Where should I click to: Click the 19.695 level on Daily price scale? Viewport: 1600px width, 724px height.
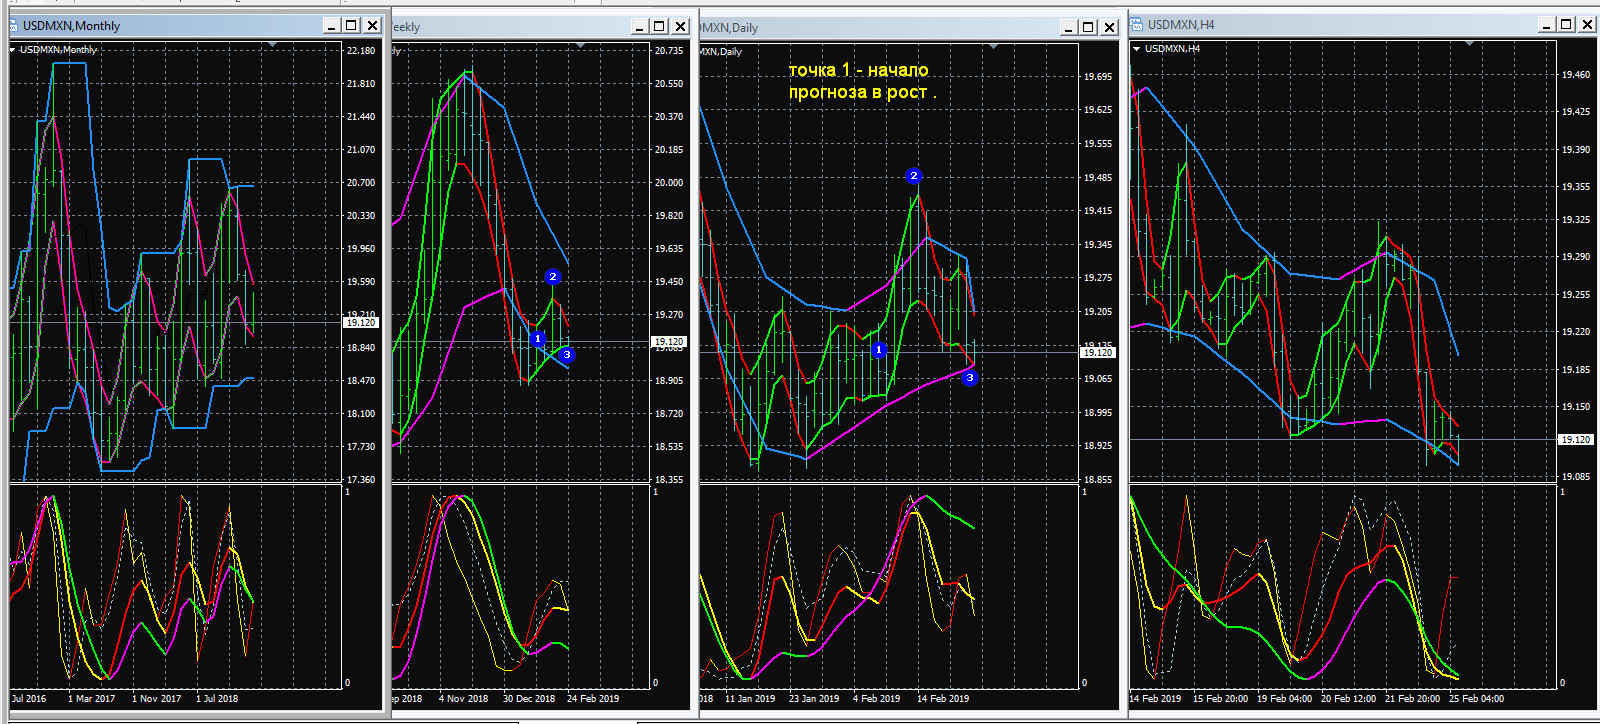pos(1098,76)
